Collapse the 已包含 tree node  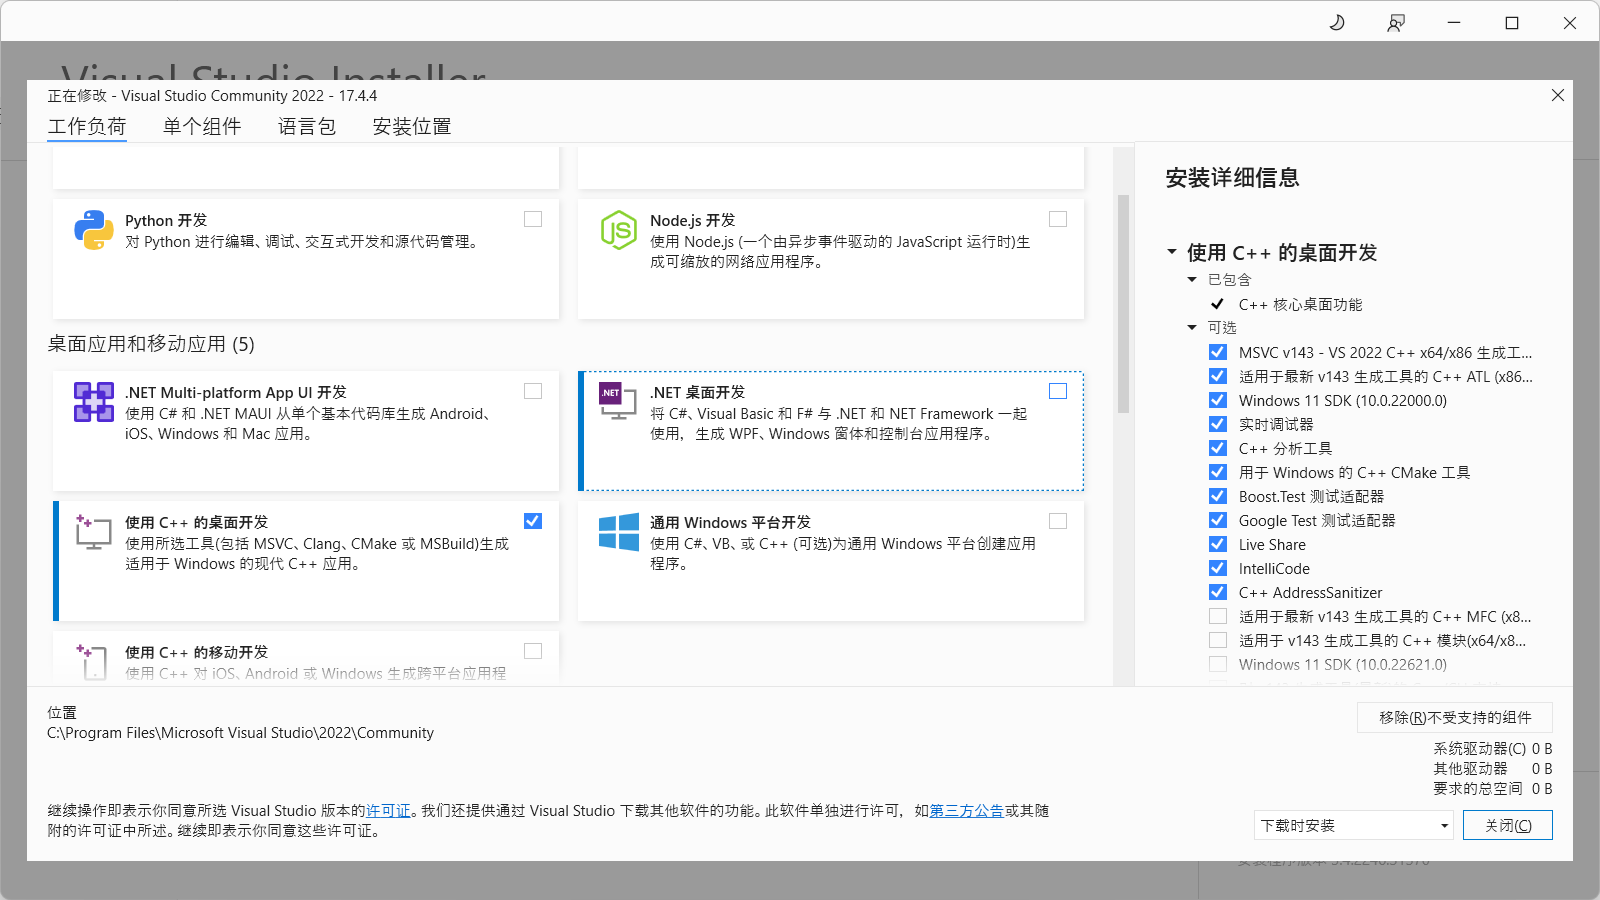[x=1192, y=280]
